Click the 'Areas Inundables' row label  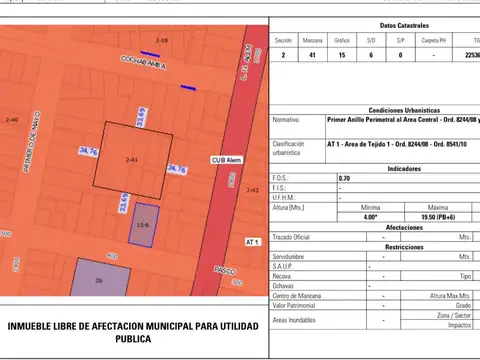click(x=294, y=320)
